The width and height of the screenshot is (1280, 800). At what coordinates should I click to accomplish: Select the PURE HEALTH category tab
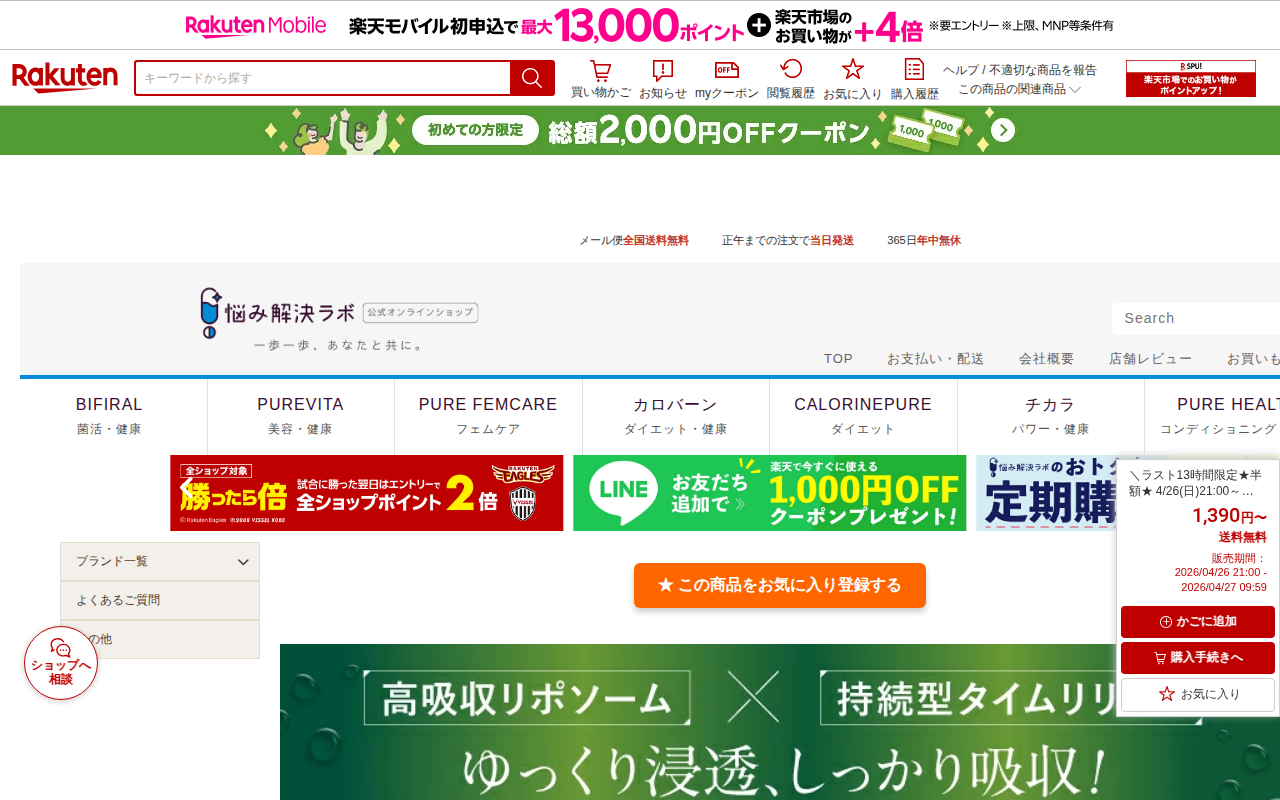point(1213,416)
